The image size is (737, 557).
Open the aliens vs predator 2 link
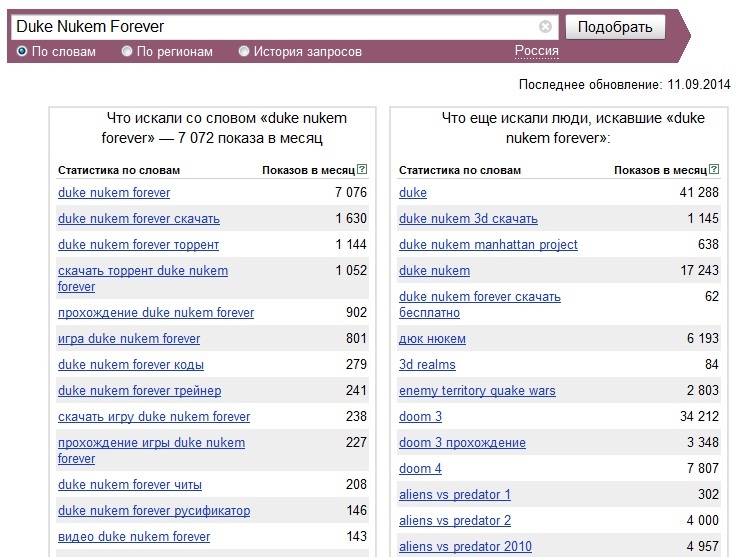(x=455, y=520)
